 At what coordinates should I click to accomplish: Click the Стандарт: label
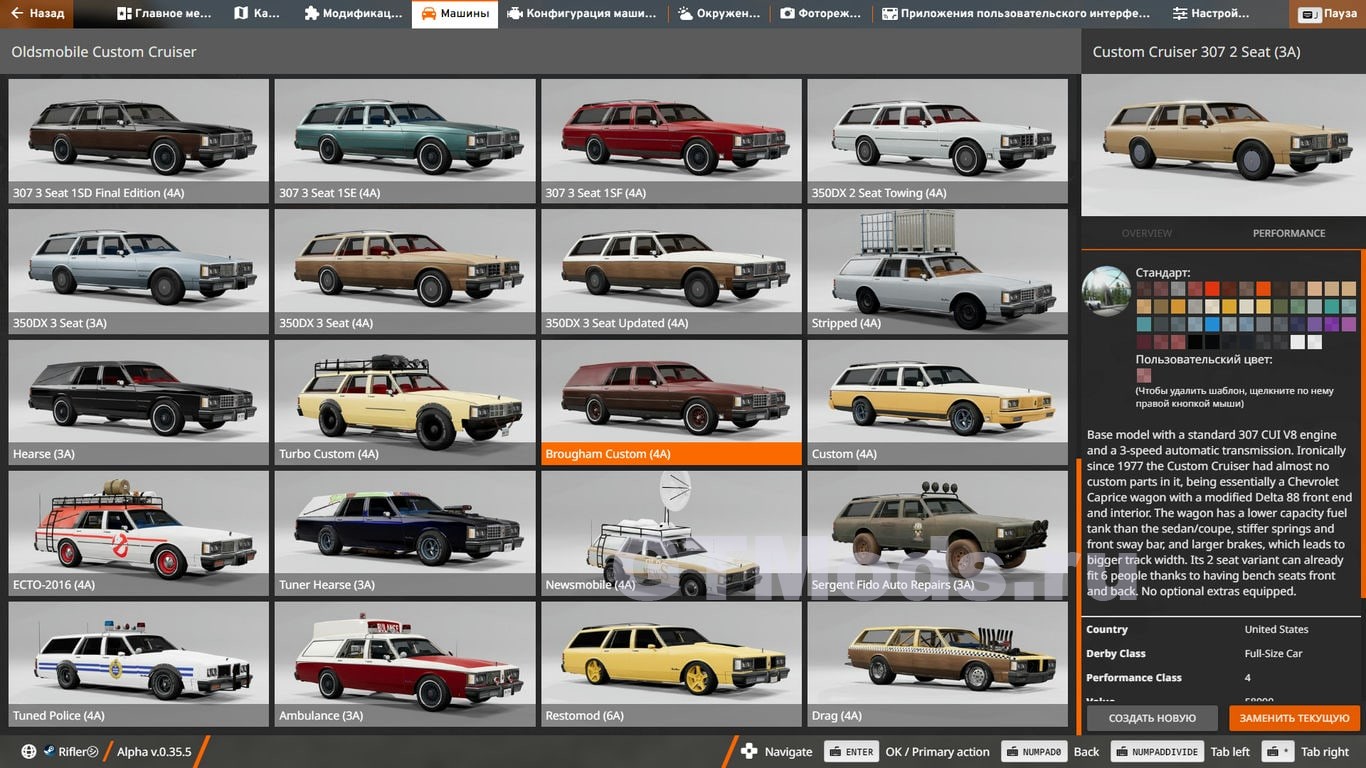(x=1163, y=272)
